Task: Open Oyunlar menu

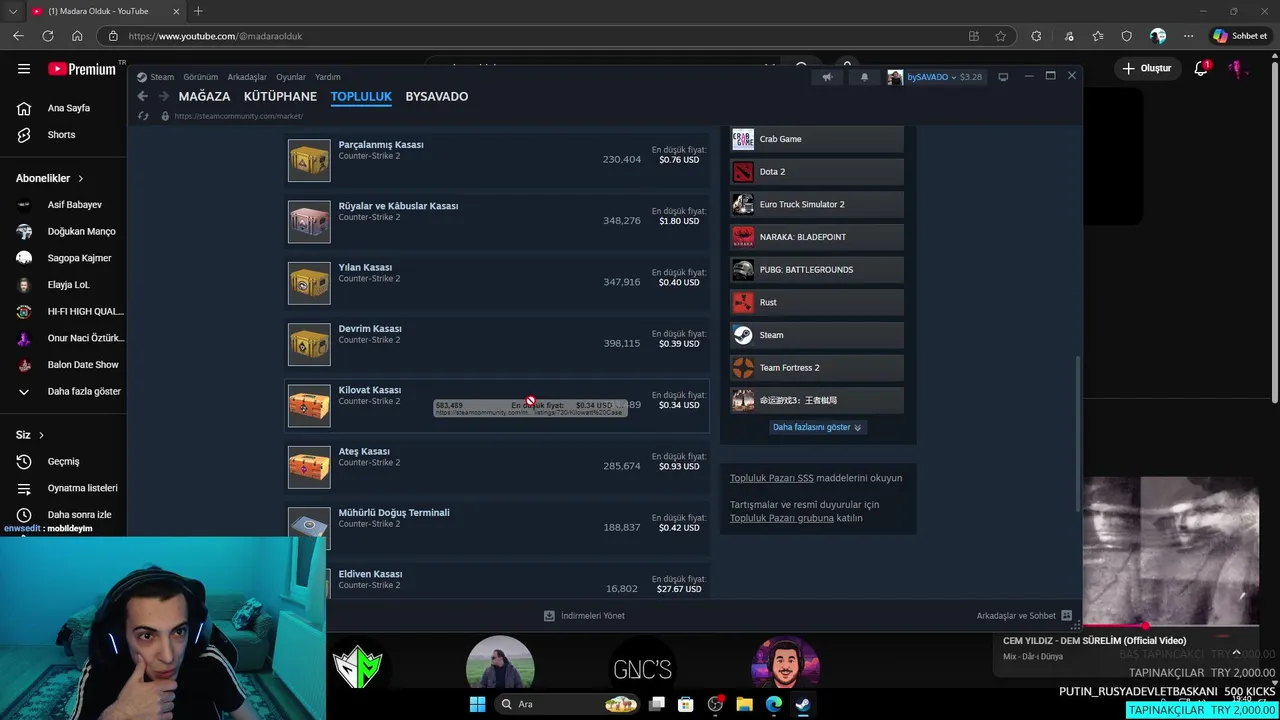Action: point(291,77)
